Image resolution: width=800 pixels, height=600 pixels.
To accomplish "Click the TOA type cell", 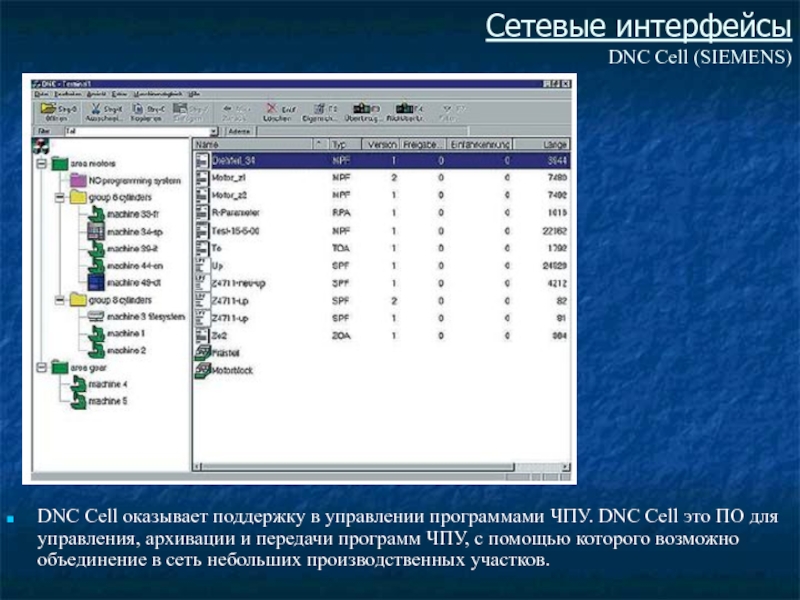I will point(341,248).
